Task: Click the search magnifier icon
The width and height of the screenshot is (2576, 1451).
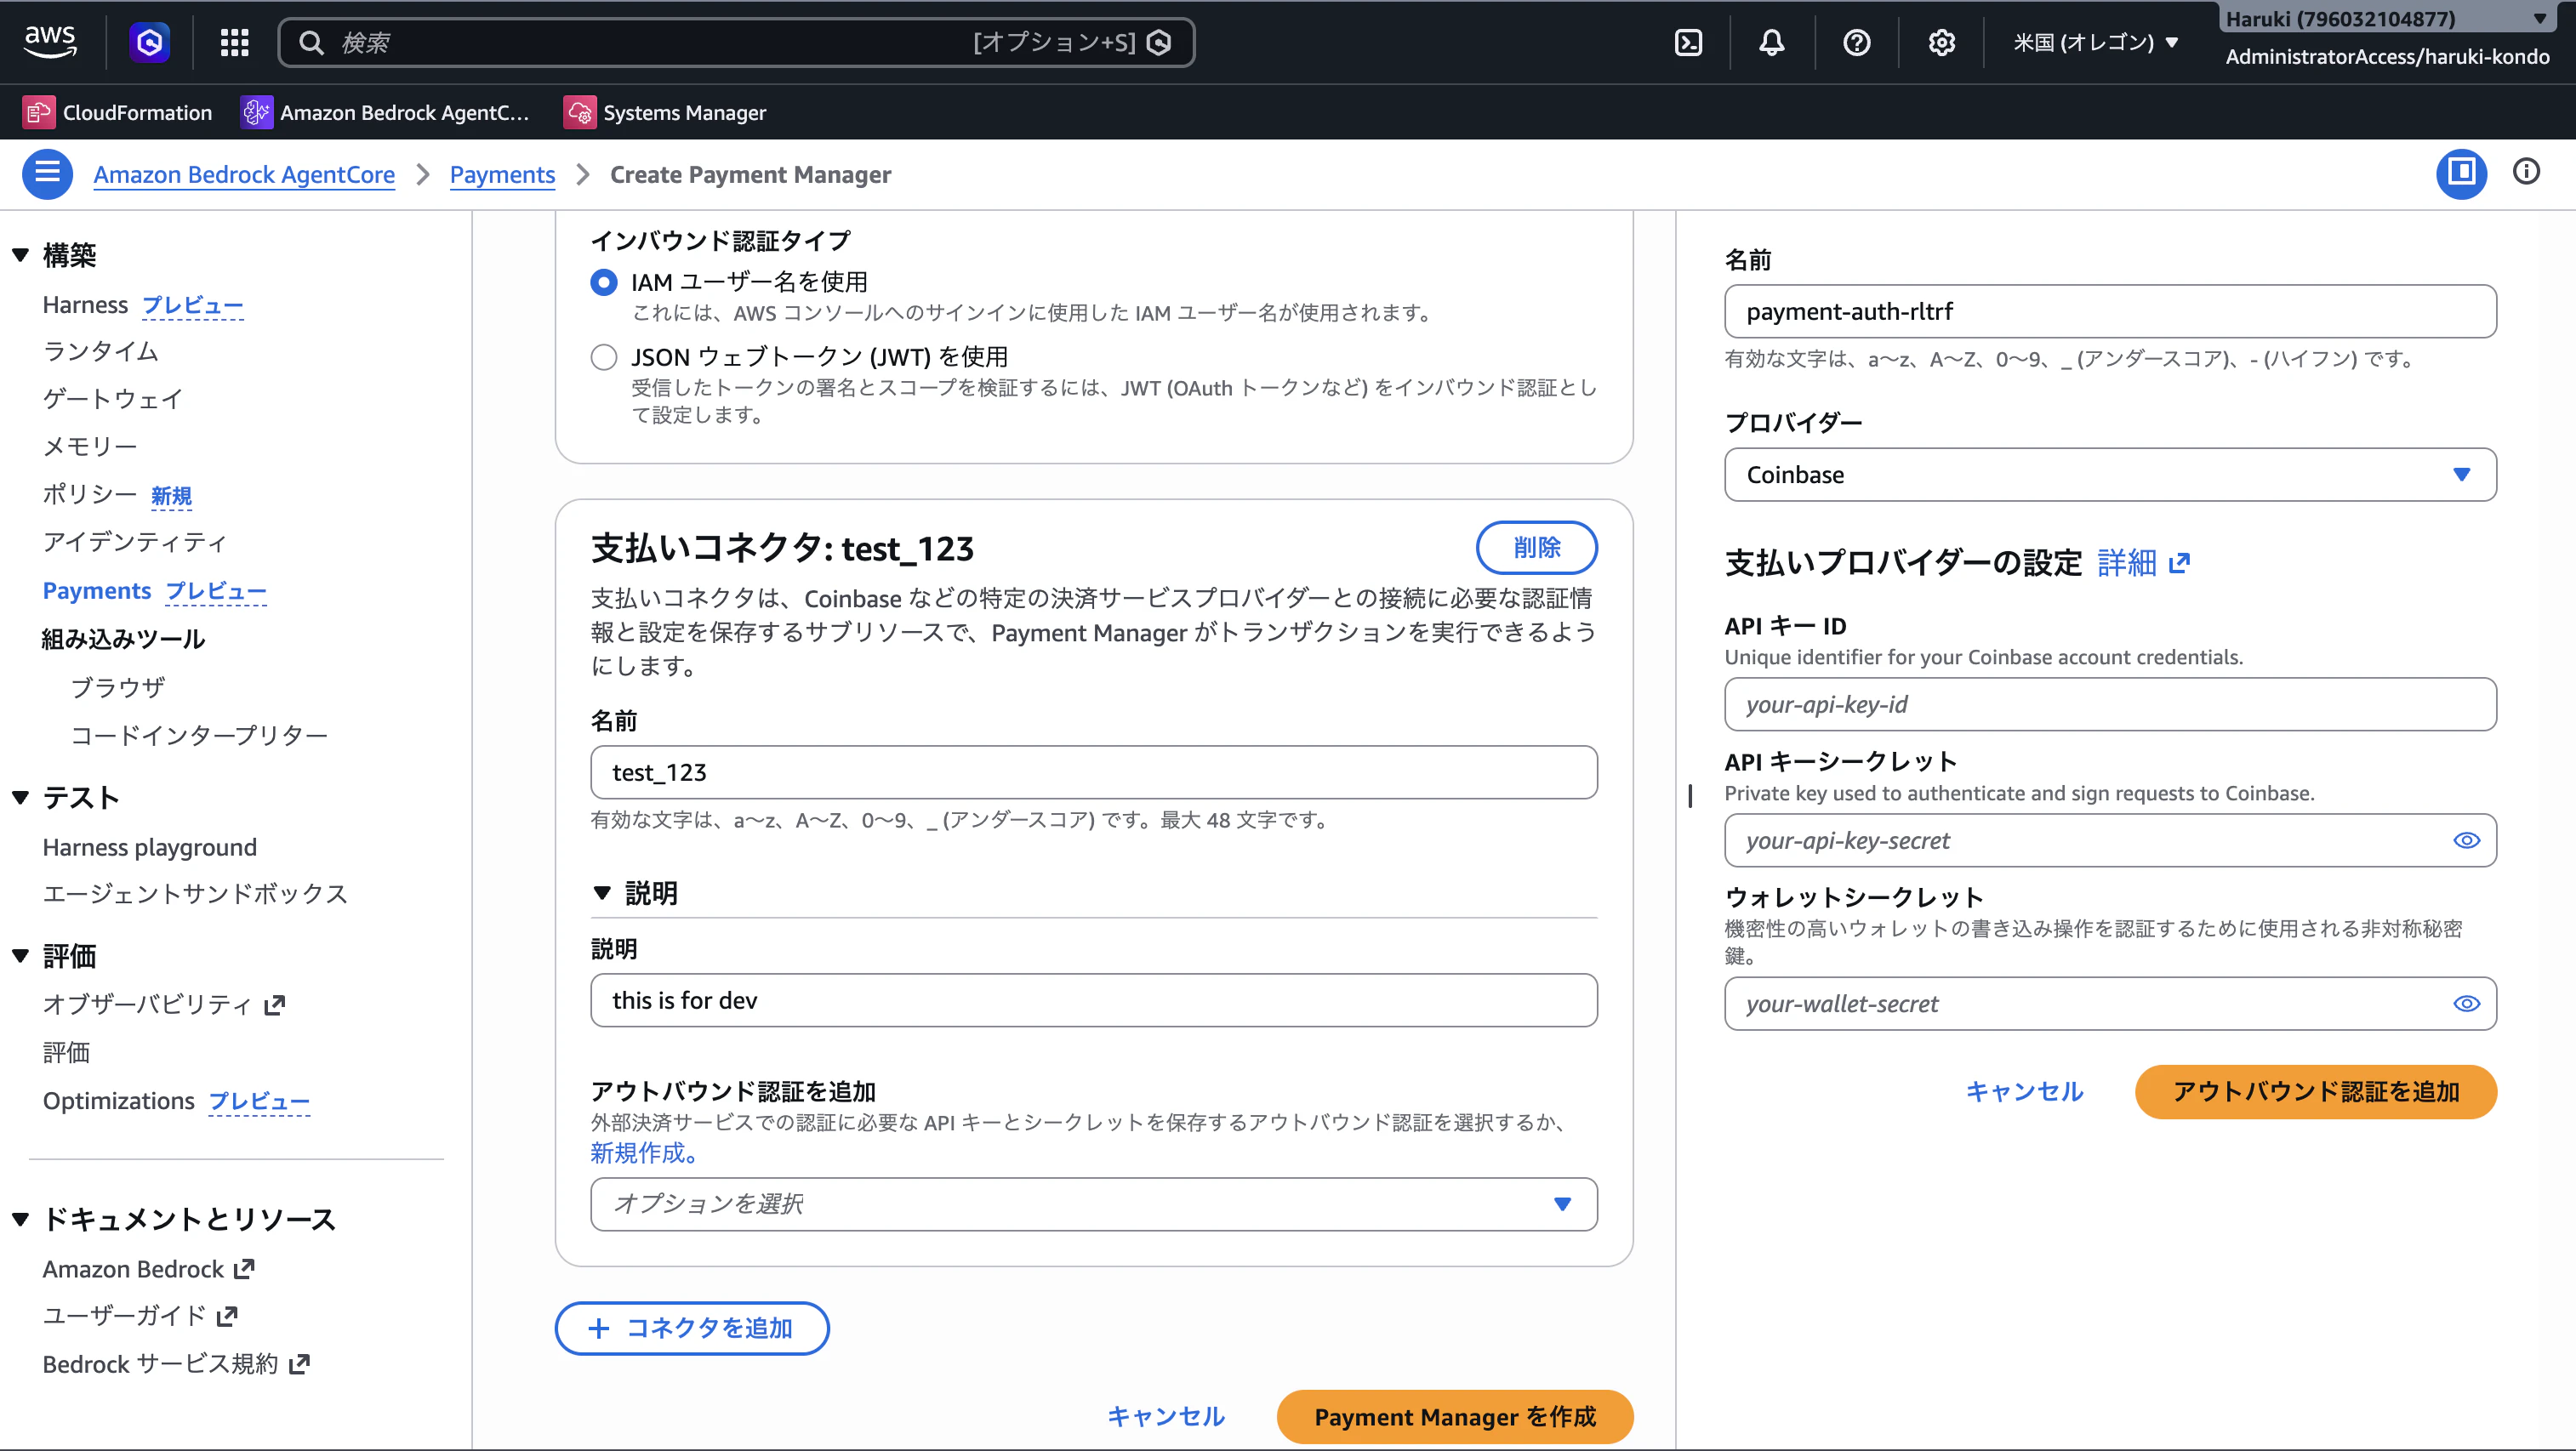Action: coord(312,42)
